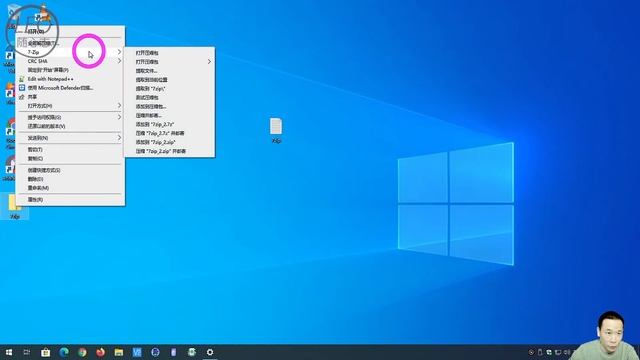Click the Notepad++ icon in context menu
640x360 pixels.
[22, 79]
